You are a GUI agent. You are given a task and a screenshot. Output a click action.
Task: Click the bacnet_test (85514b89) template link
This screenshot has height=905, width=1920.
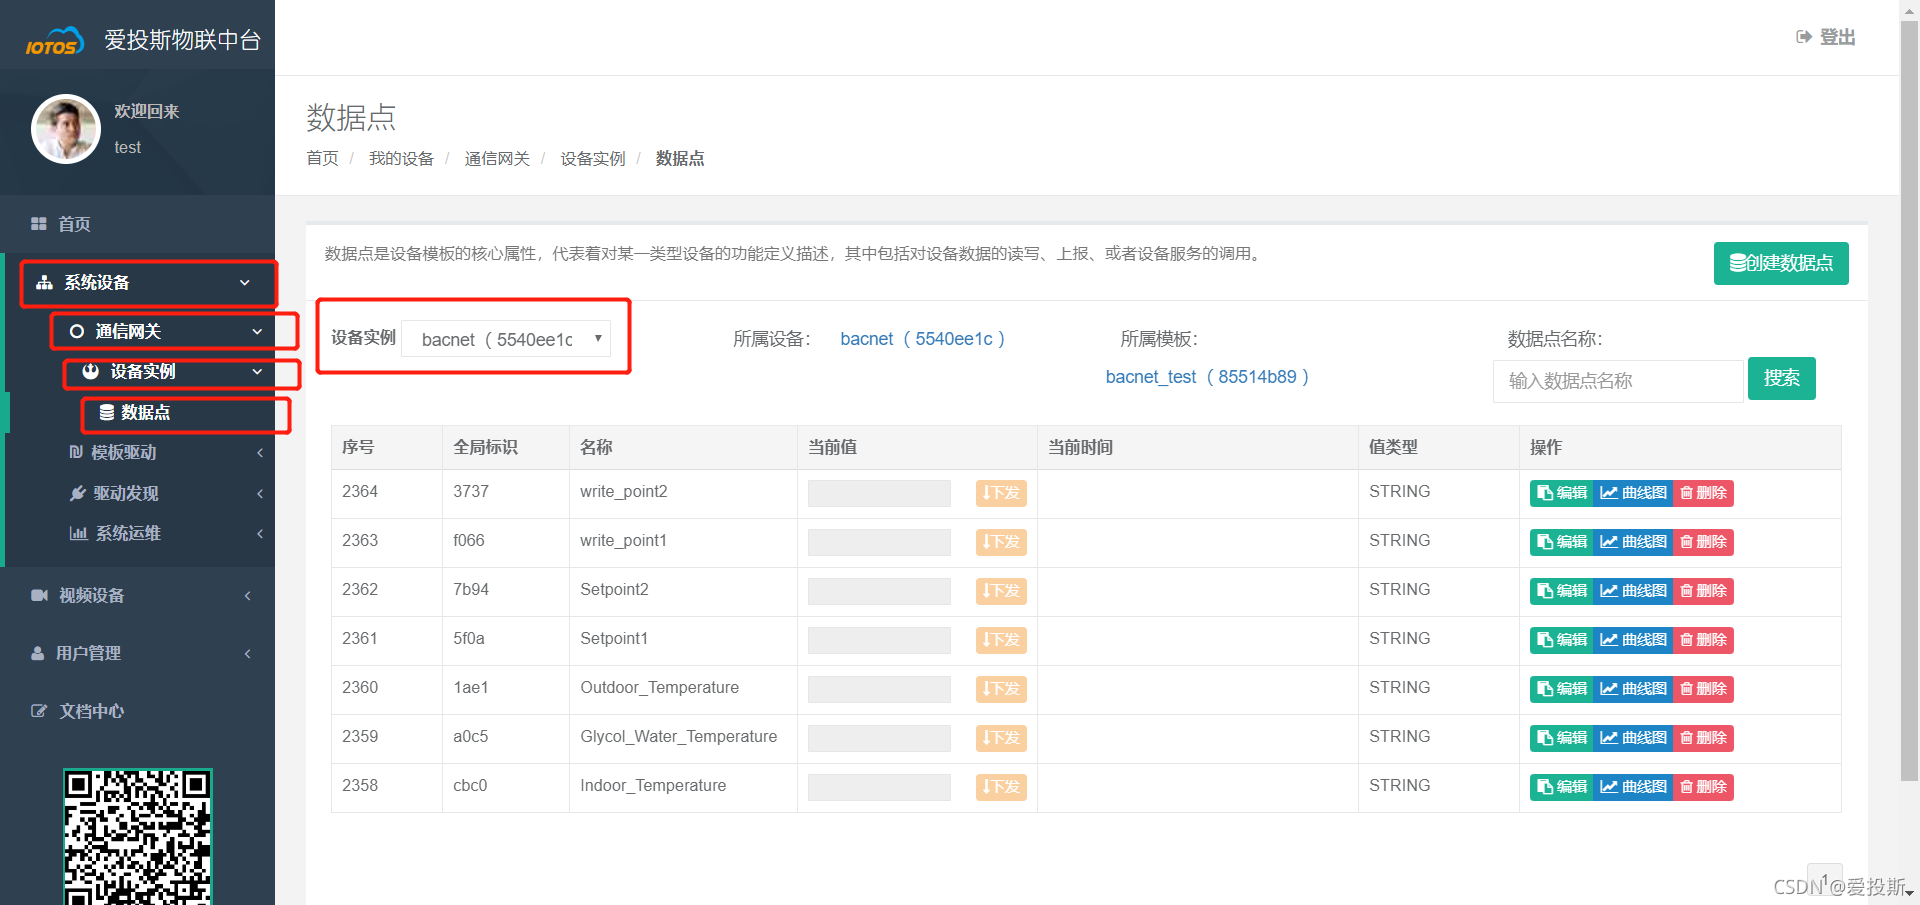point(1206,377)
